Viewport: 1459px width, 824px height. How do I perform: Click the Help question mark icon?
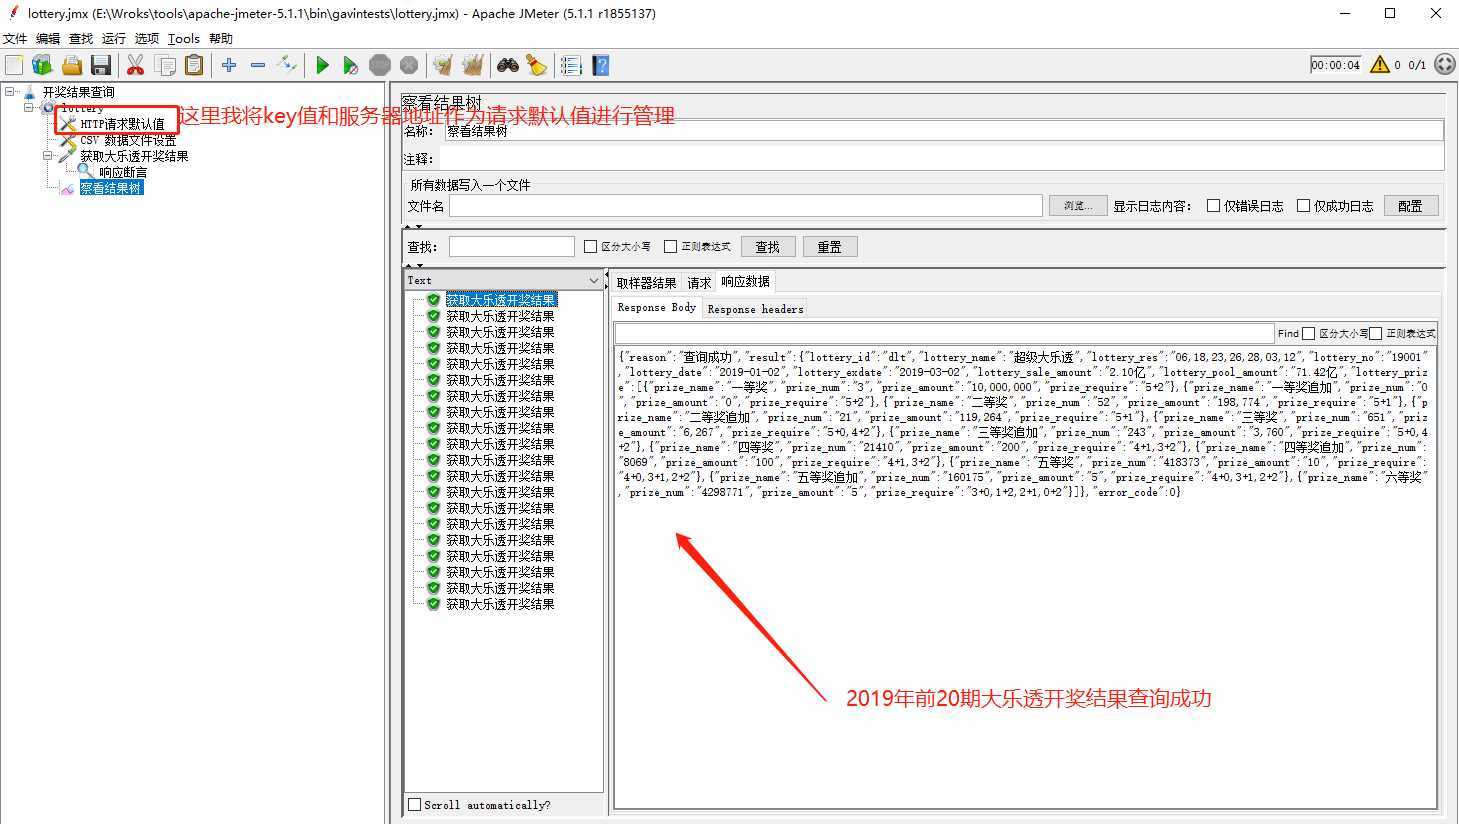pyautogui.click(x=600, y=65)
